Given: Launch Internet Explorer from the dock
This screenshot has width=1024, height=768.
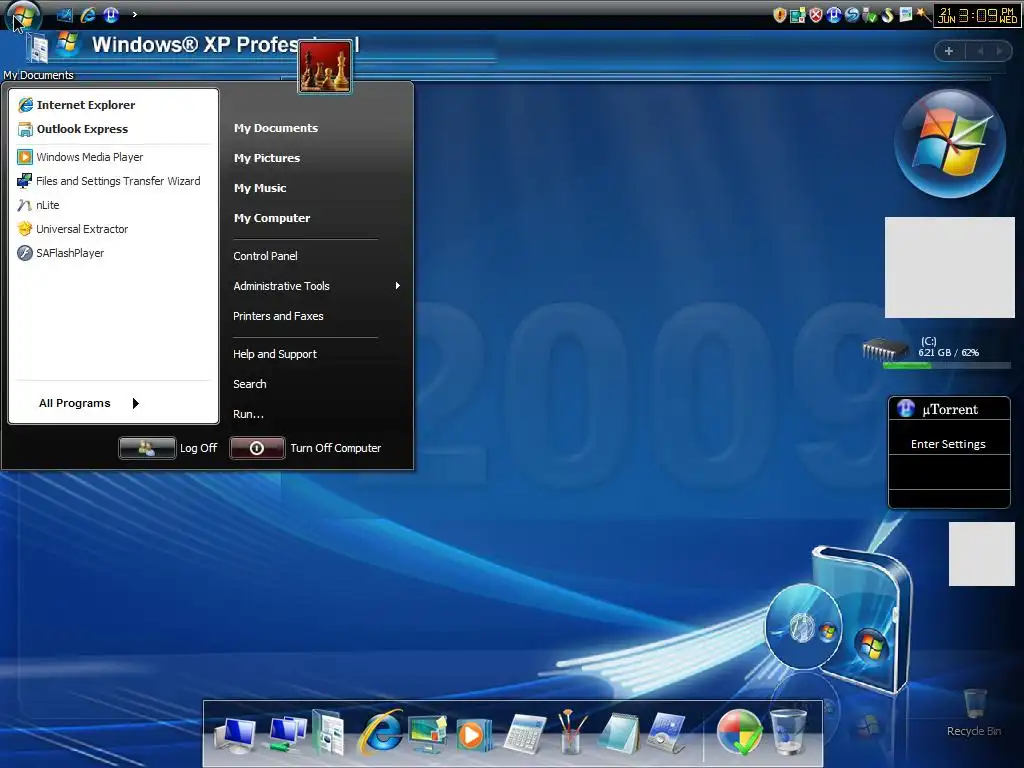Looking at the screenshot, I should [380, 731].
